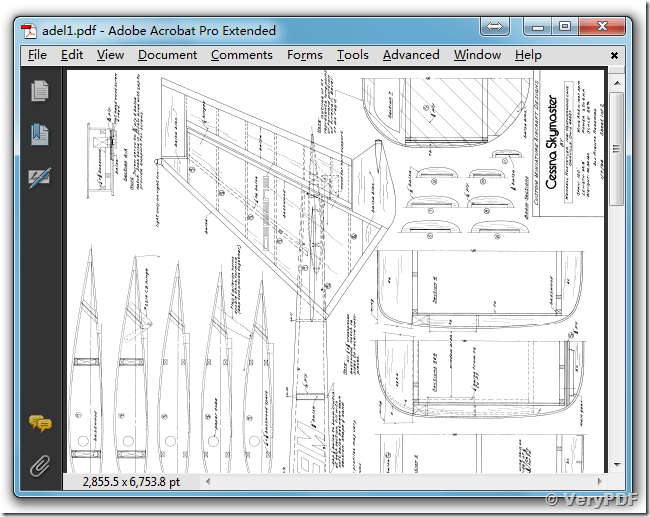Image resolution: width=650 pixels, height=517 pixels.
Task: Open the Pages panel icon
Action: click(40, 91)
